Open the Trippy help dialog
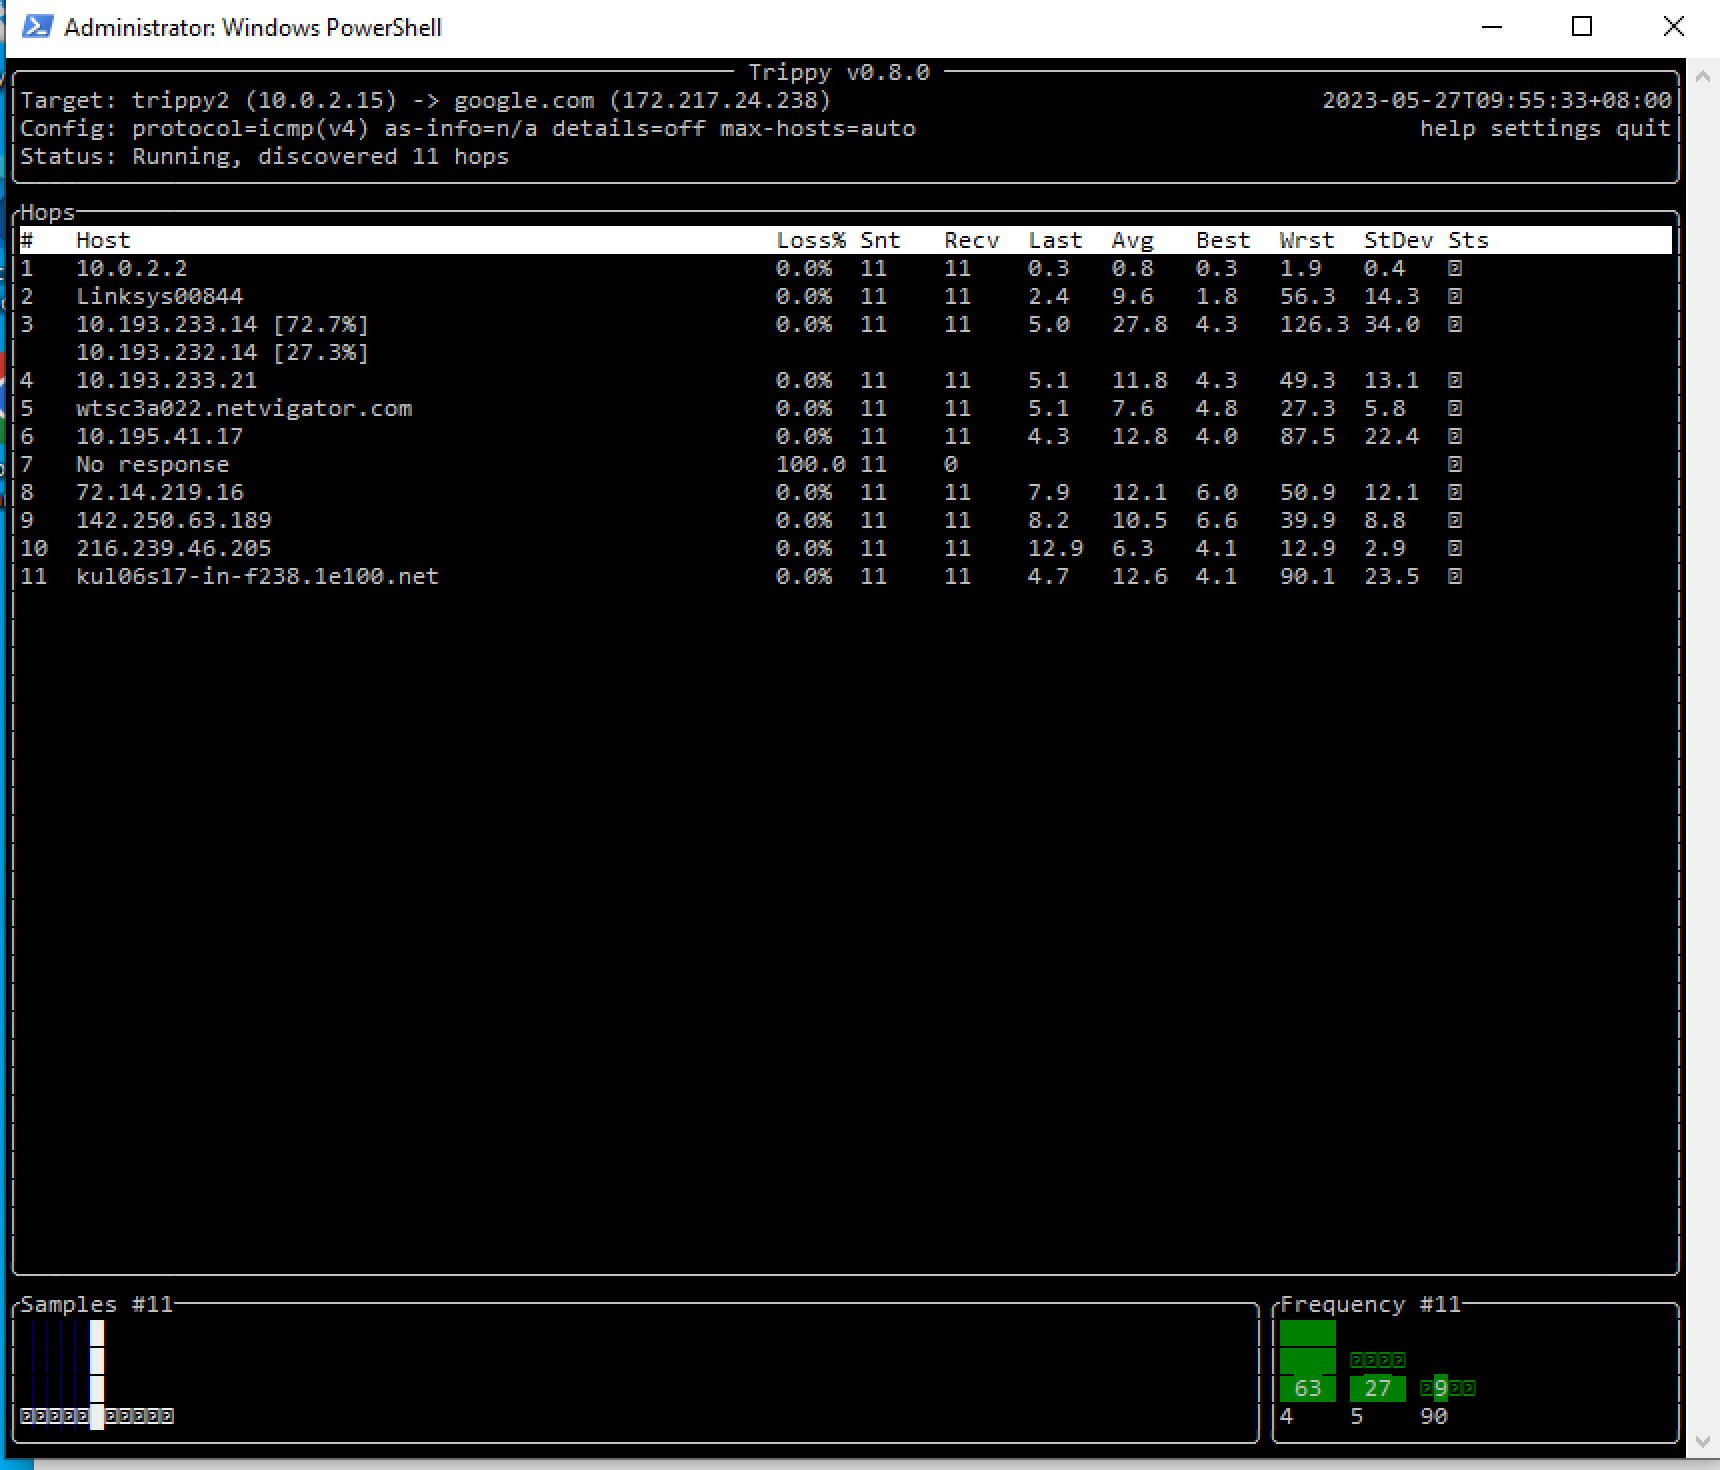This screenshot has height=1470, width=1720. click(1447, 128)
